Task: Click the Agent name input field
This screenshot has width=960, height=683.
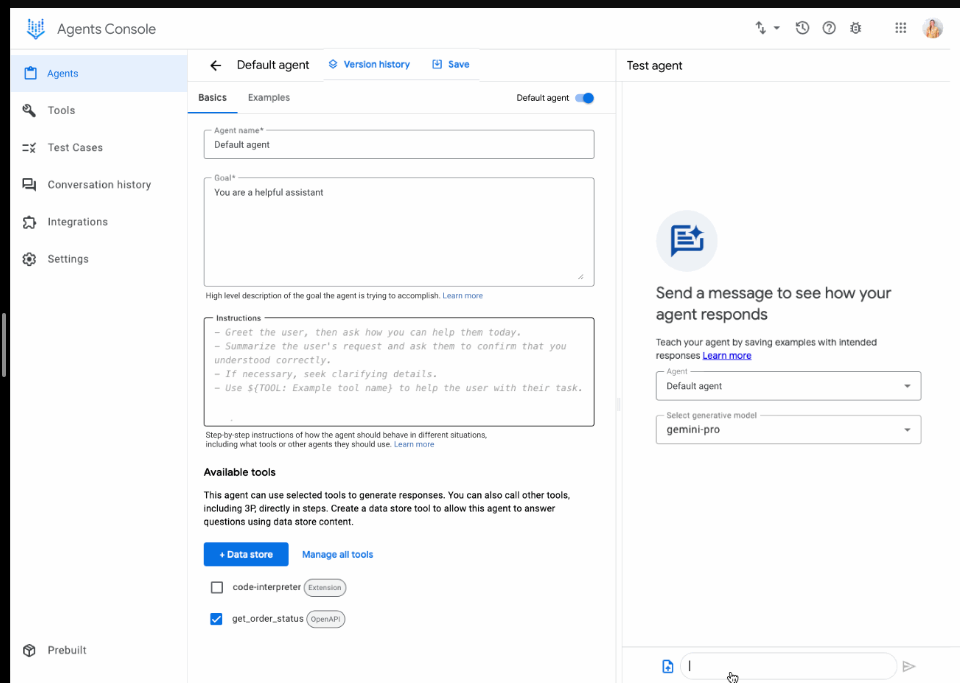Action: tap(398, 145)
